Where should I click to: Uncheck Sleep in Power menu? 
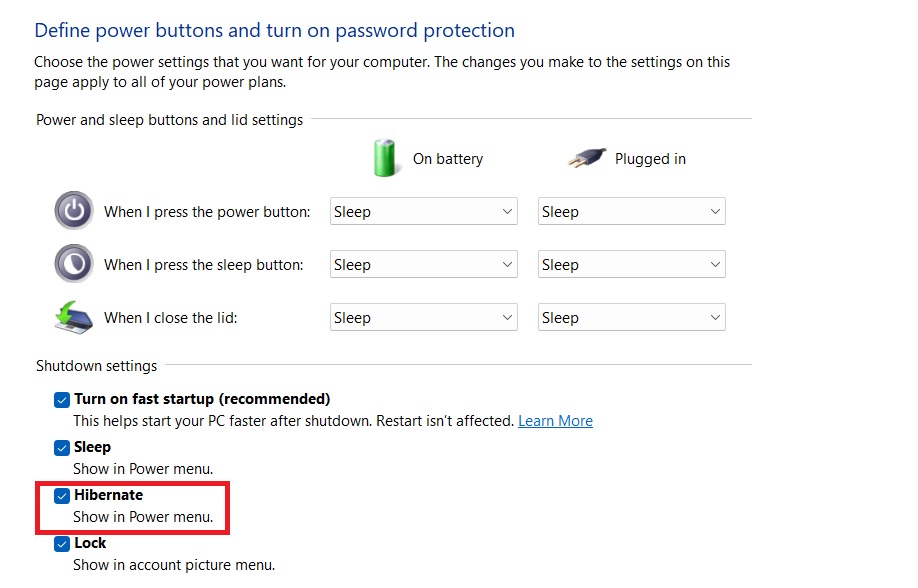tap(62, 447)
